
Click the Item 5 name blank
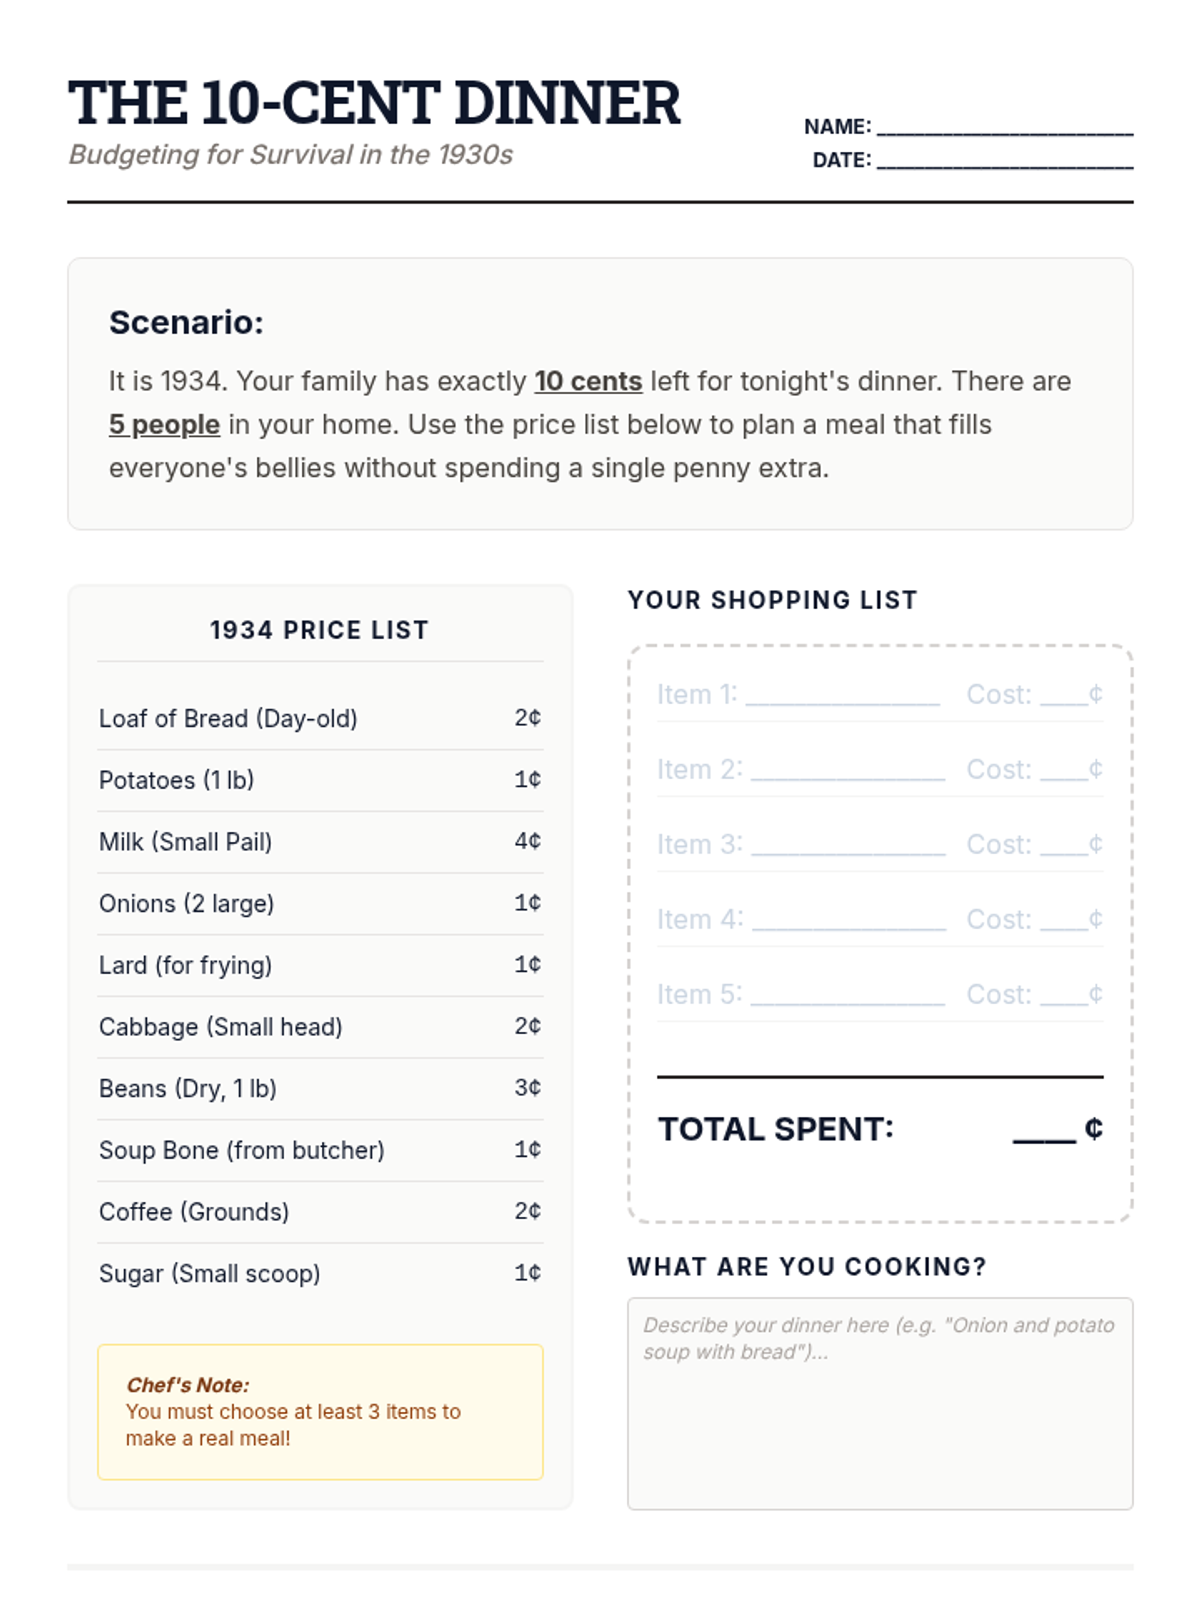pos(847,996)
